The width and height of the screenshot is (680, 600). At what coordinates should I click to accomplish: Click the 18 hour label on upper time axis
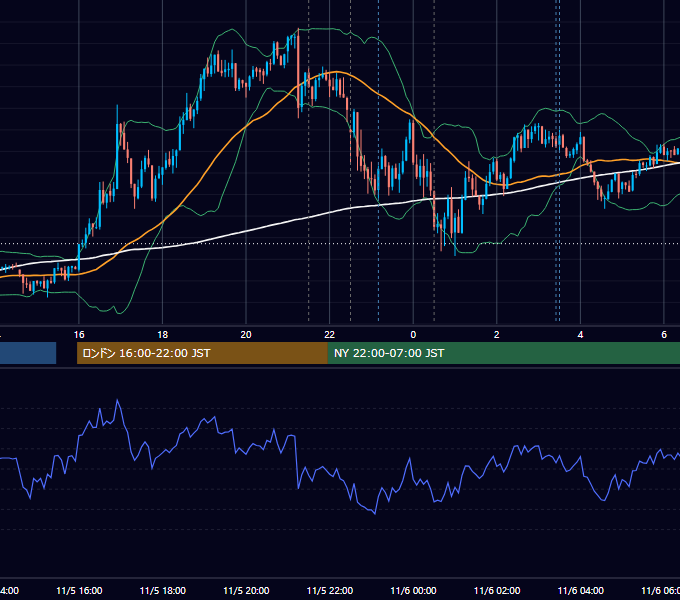coord(163,335)
